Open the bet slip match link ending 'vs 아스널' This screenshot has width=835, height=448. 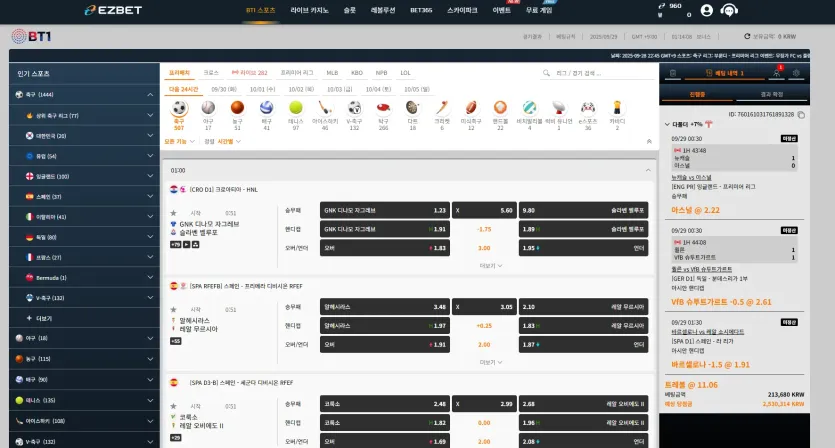(691, 177)
